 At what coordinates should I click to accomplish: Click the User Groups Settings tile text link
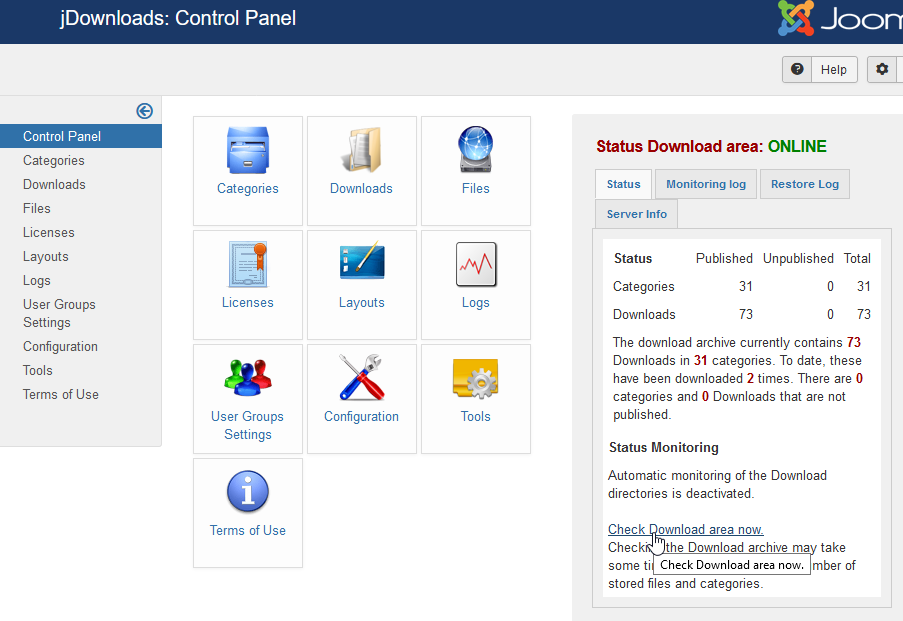[x=248, y=425]
